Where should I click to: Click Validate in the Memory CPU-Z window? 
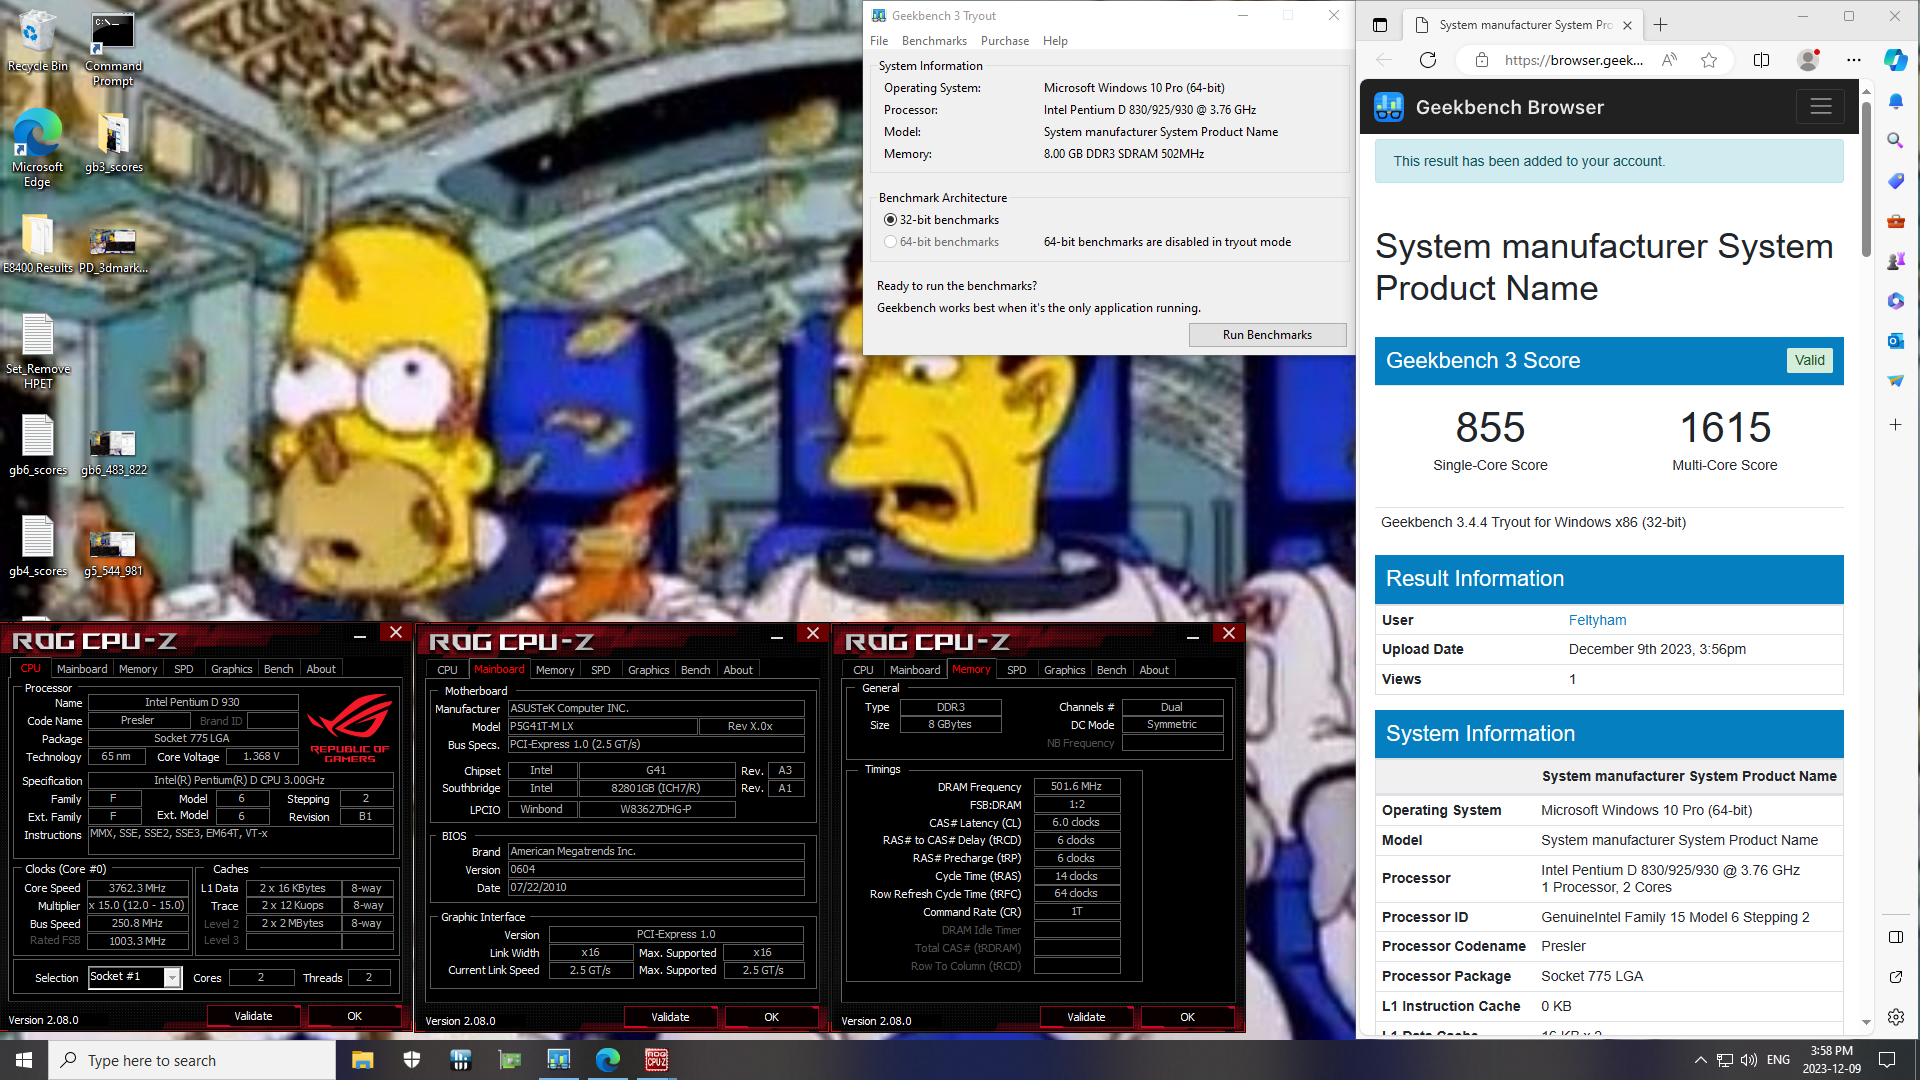[x=1086, y=1017]
